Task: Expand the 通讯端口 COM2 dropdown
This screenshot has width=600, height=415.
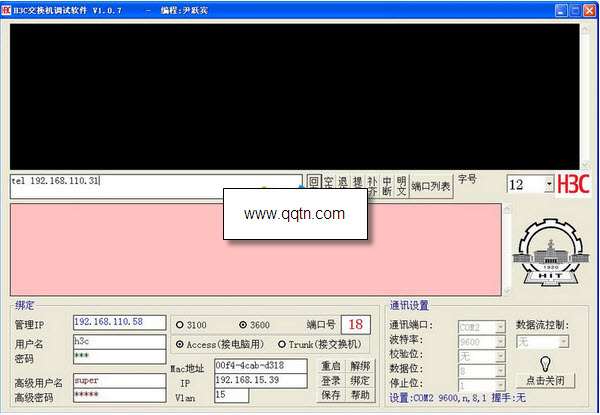Action: pyautogui.click(x=501, y=327)
